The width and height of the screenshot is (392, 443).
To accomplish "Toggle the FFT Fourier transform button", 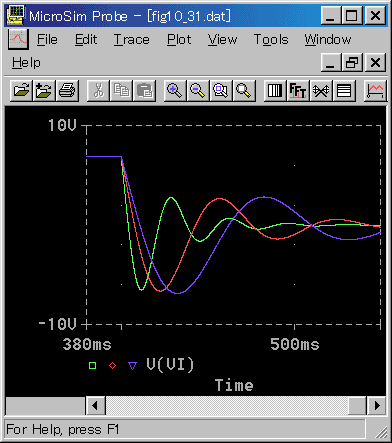I will click(x=298, y=90).
